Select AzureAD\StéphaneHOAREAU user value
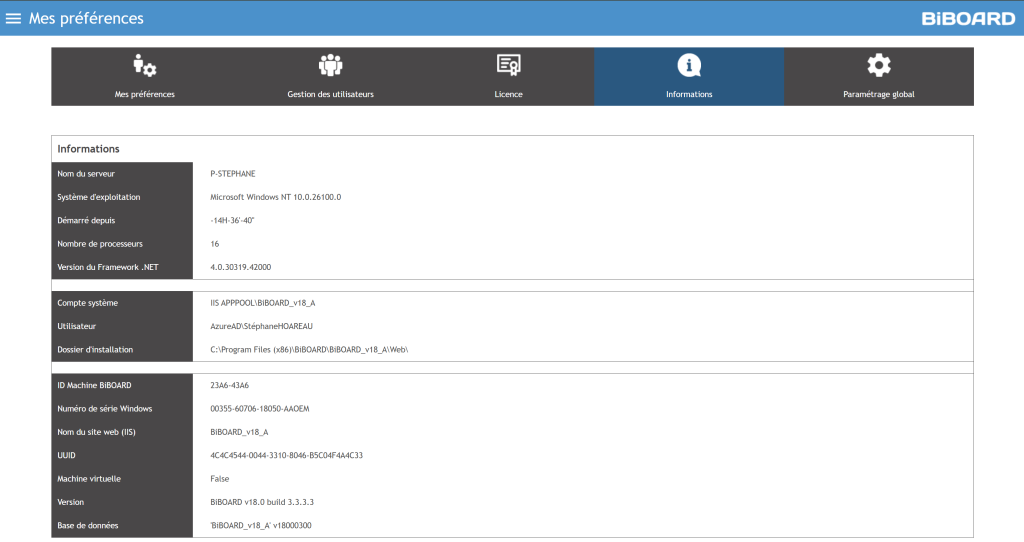 [x=261, y=327]
